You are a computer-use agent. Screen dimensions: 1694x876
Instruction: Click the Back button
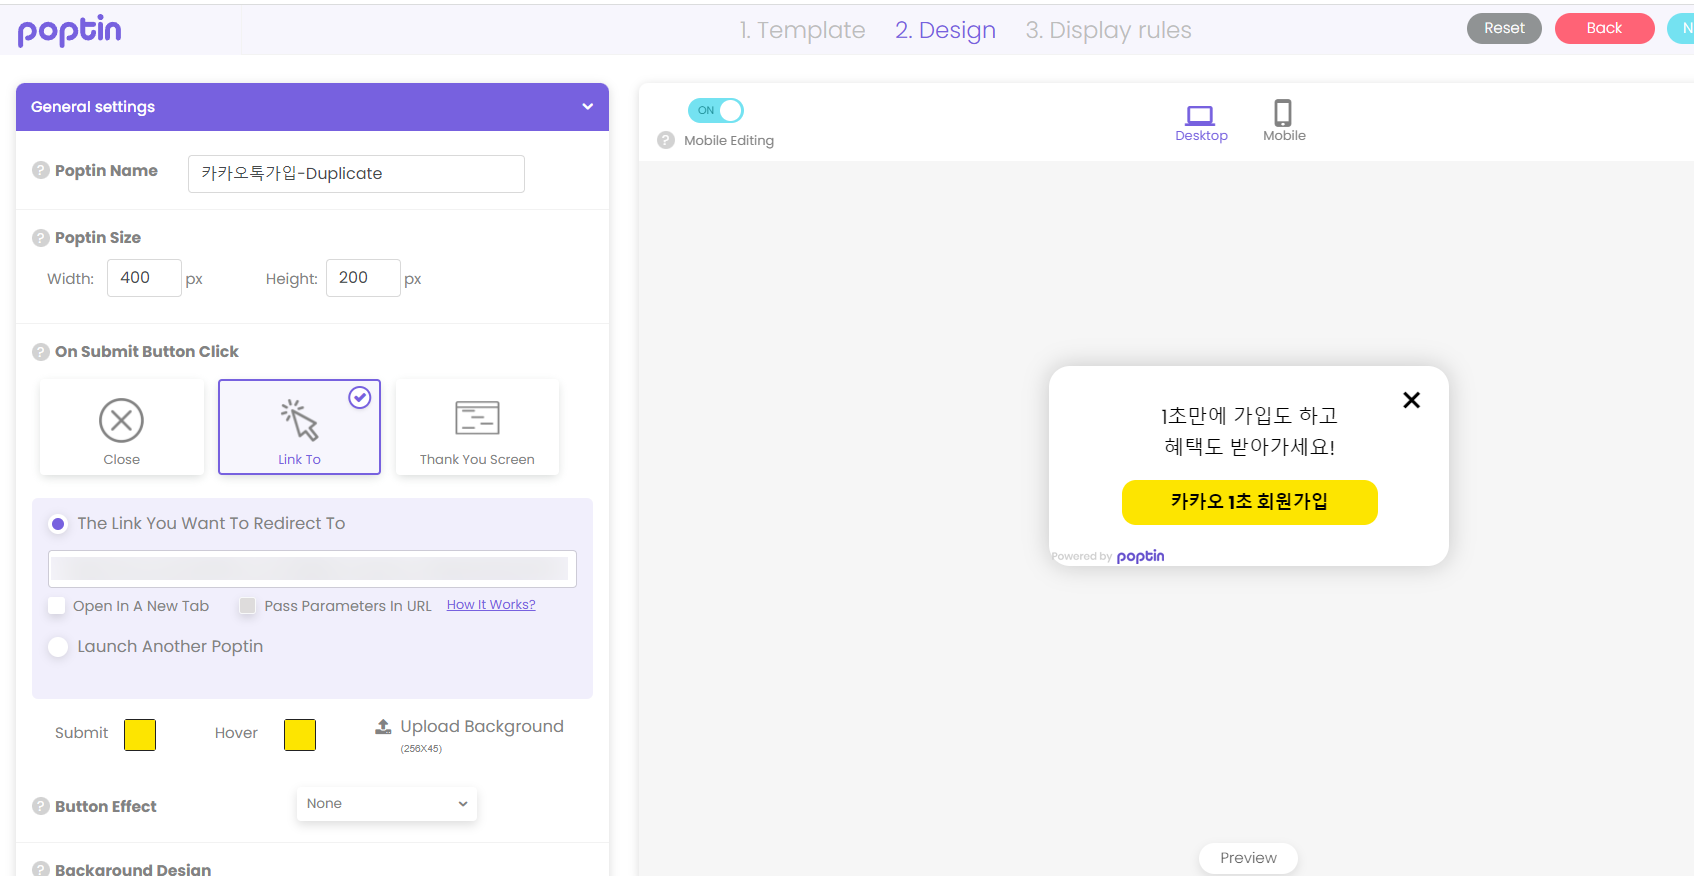click(x=1605, y=28)
